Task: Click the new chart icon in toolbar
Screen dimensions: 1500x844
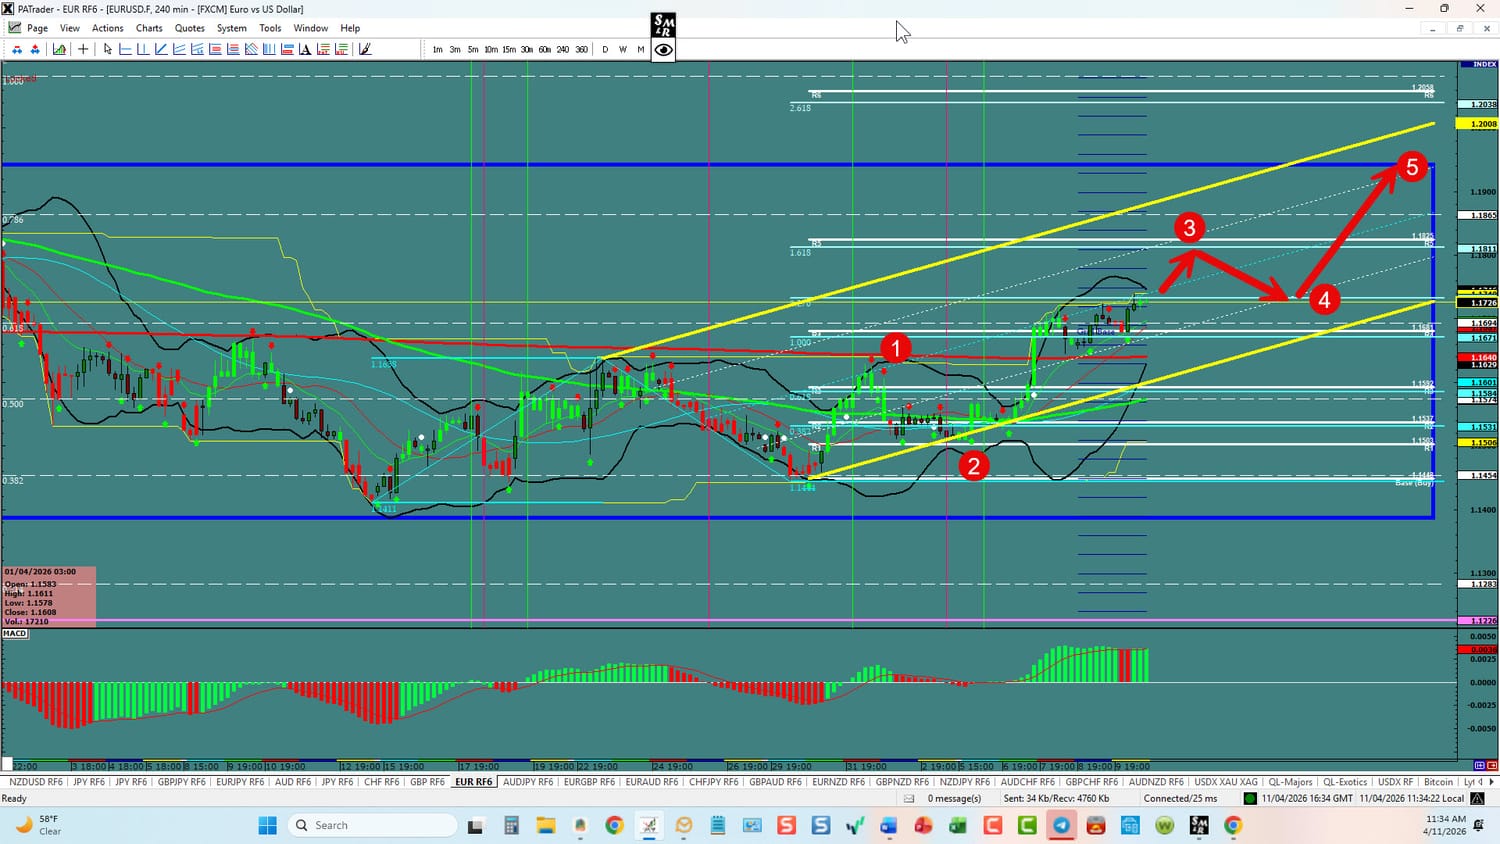Action: click(x=60, y=49)
